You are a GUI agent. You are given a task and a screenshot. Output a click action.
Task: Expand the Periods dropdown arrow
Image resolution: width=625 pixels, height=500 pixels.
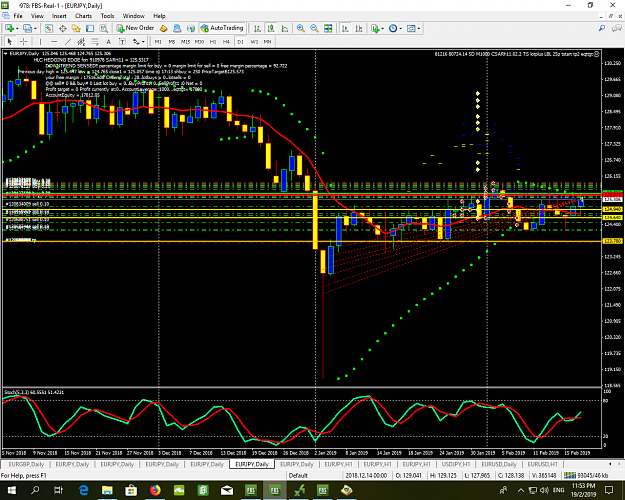pos(401,28)
